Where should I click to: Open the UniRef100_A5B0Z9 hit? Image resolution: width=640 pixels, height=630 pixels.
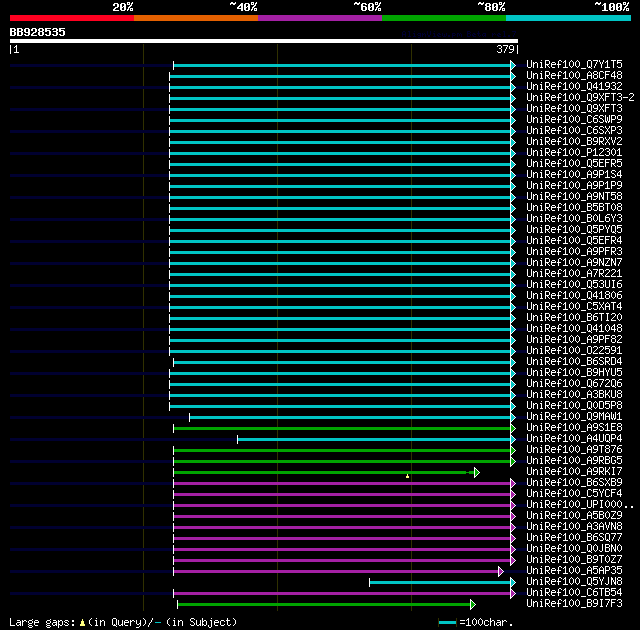click(574, 516)
